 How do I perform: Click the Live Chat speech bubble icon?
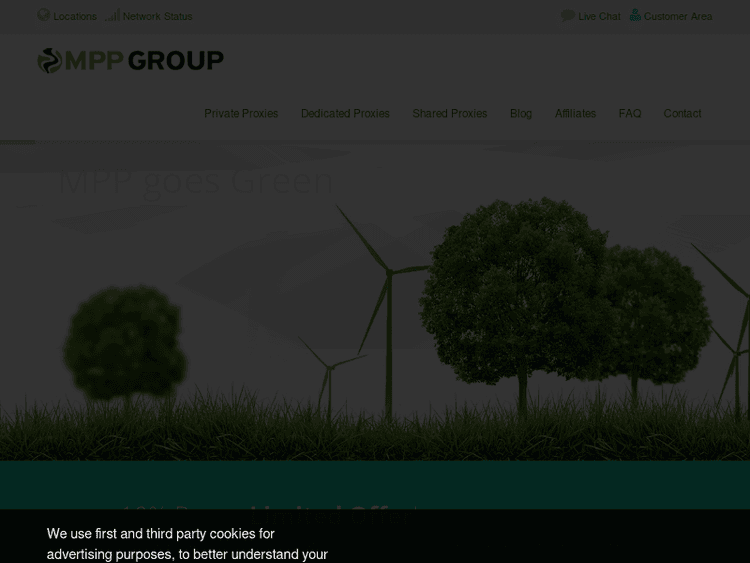click(x=567, y=15)
